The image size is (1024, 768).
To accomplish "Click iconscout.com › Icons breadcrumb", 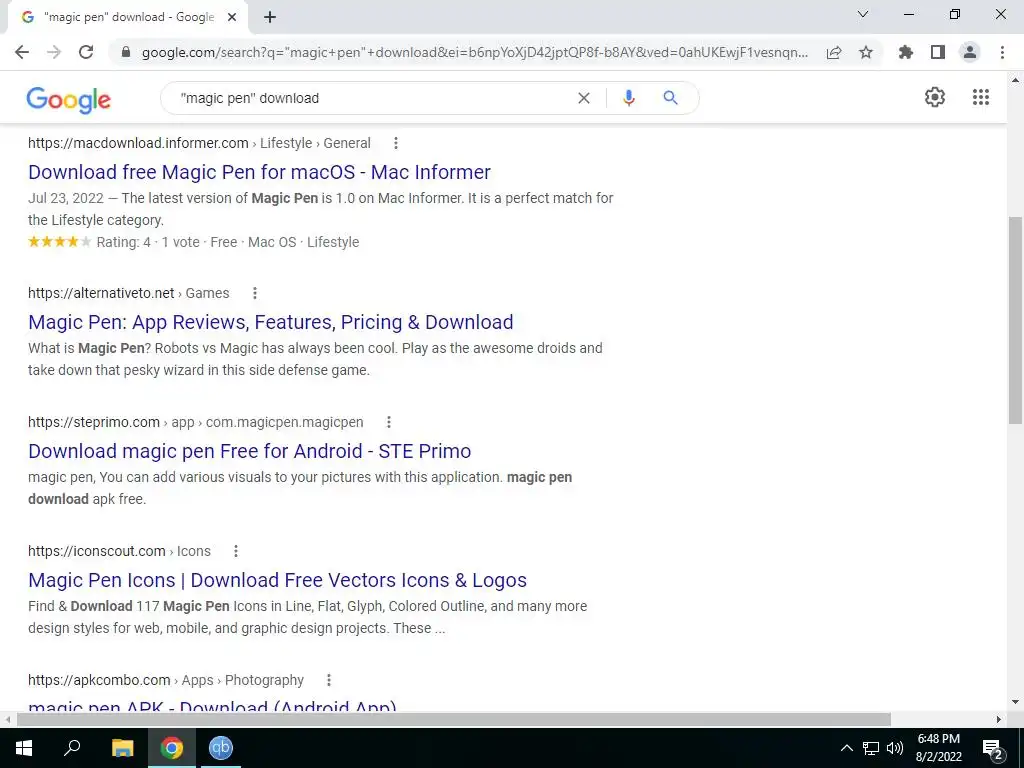I will tap(120, 551).
